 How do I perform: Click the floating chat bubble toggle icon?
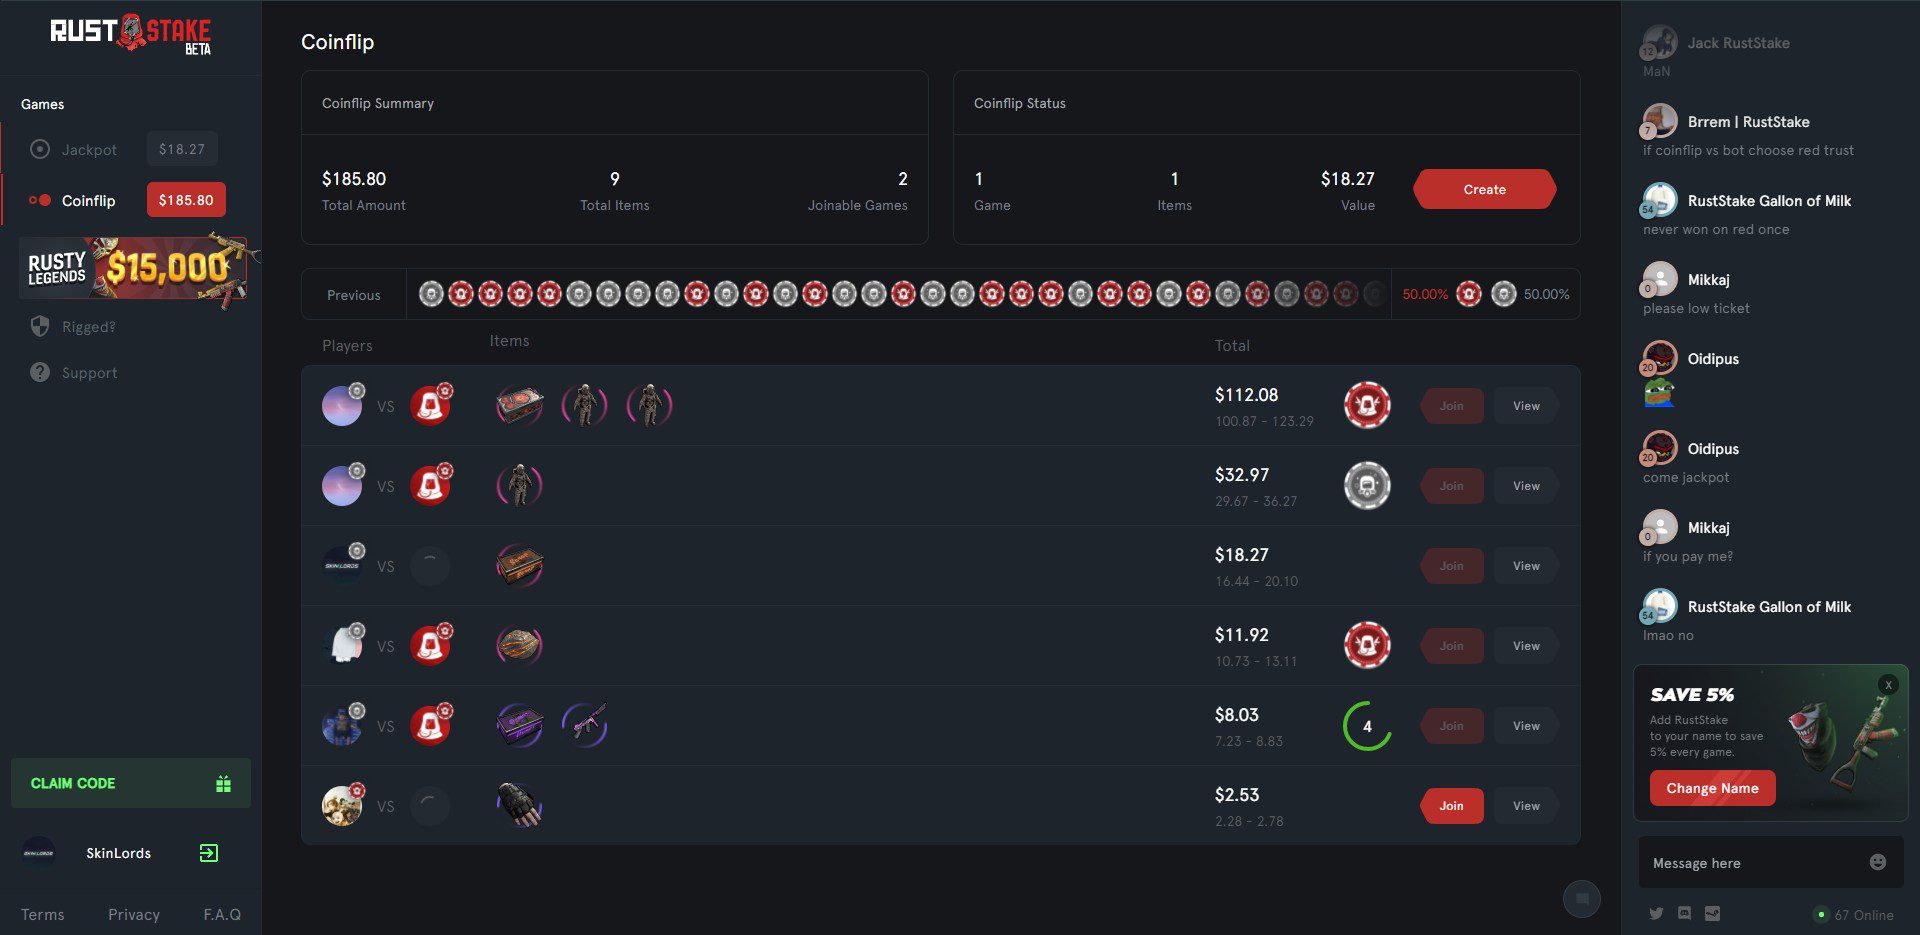point(1581,899)
